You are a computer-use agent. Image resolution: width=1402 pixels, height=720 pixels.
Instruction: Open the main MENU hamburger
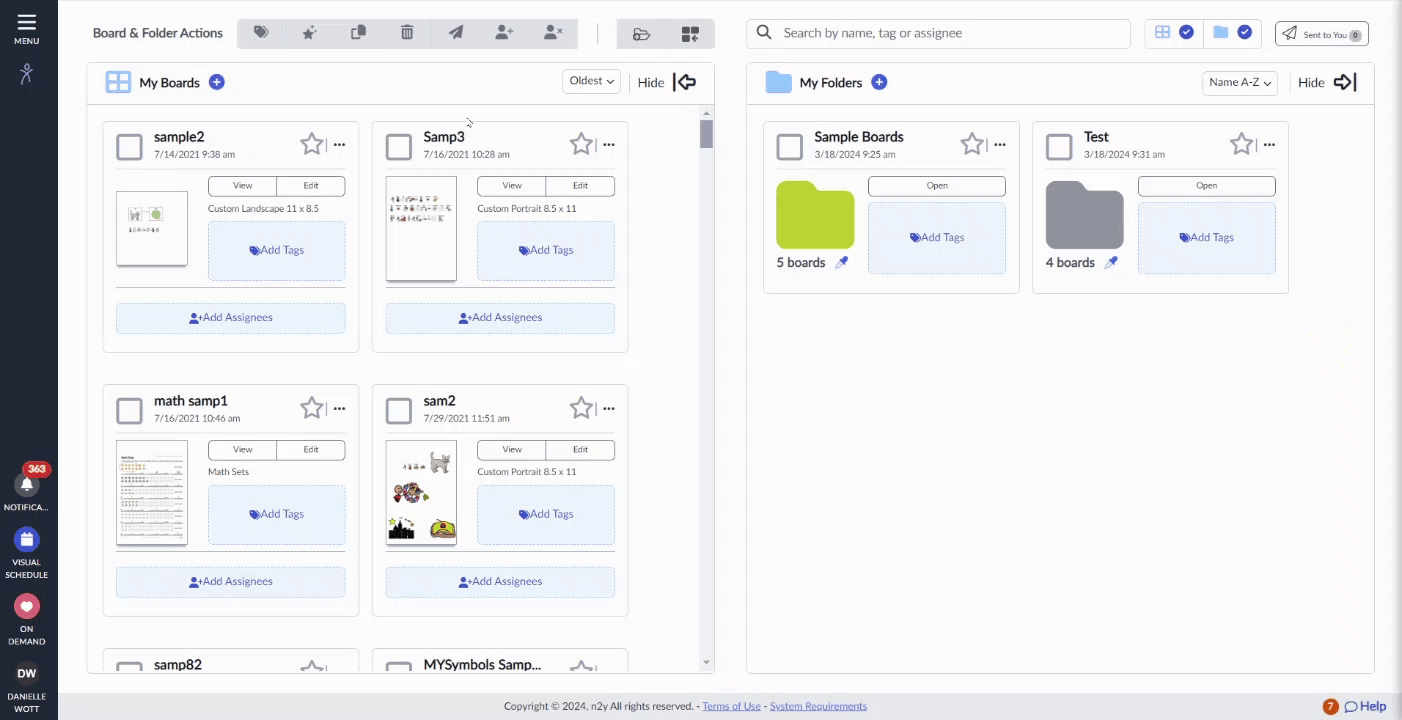27,28
